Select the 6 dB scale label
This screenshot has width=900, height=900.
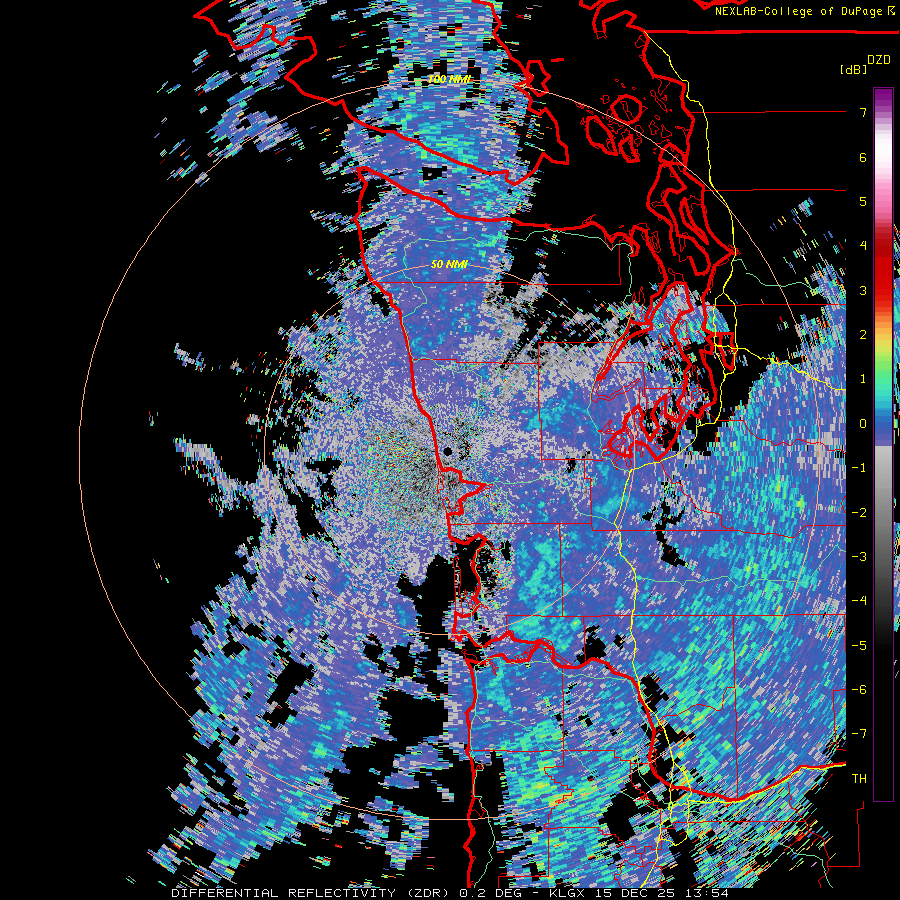(863, 157)
